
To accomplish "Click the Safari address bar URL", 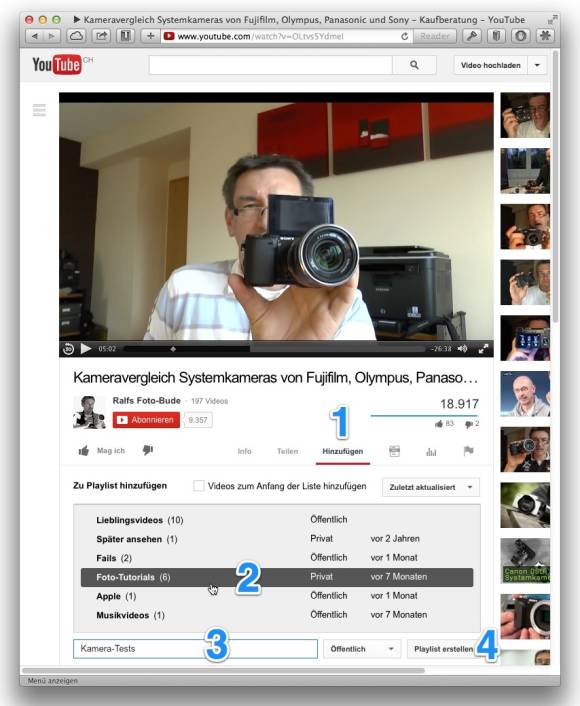I will click(x=260, y=36).
